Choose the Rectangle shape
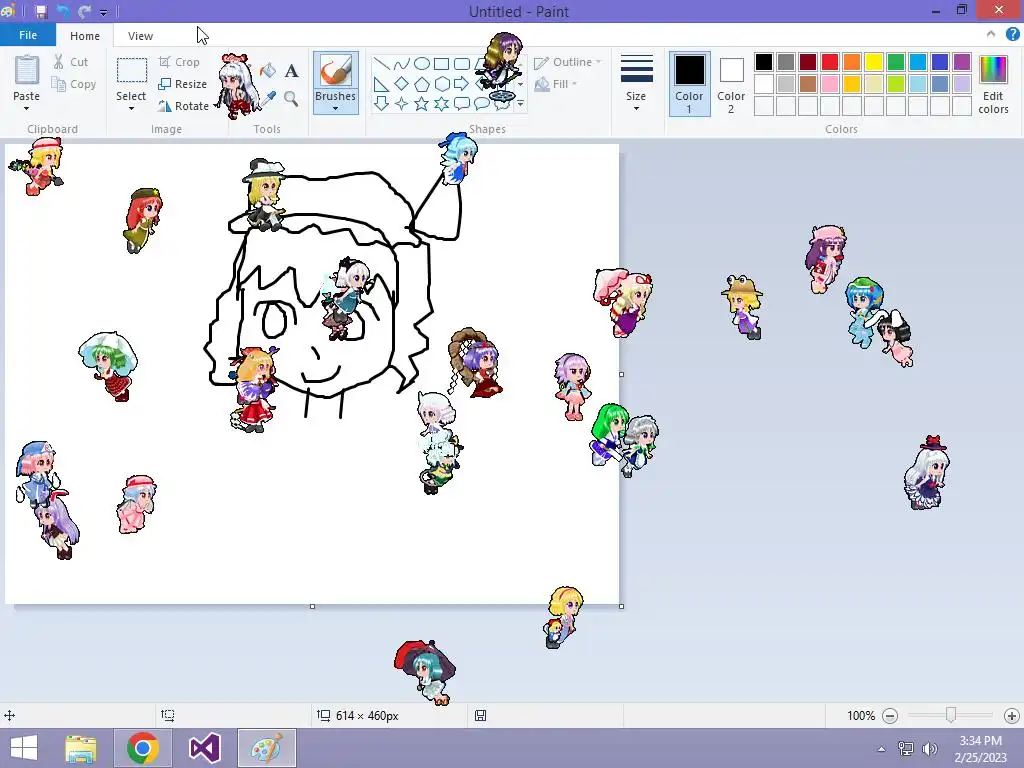Screen dimensions: 1024x768 tap(441, 63)
